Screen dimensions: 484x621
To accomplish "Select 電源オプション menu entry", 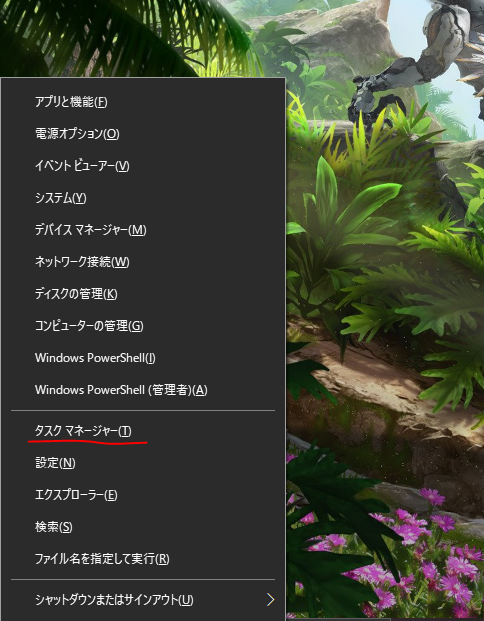I will coord(143,134).
